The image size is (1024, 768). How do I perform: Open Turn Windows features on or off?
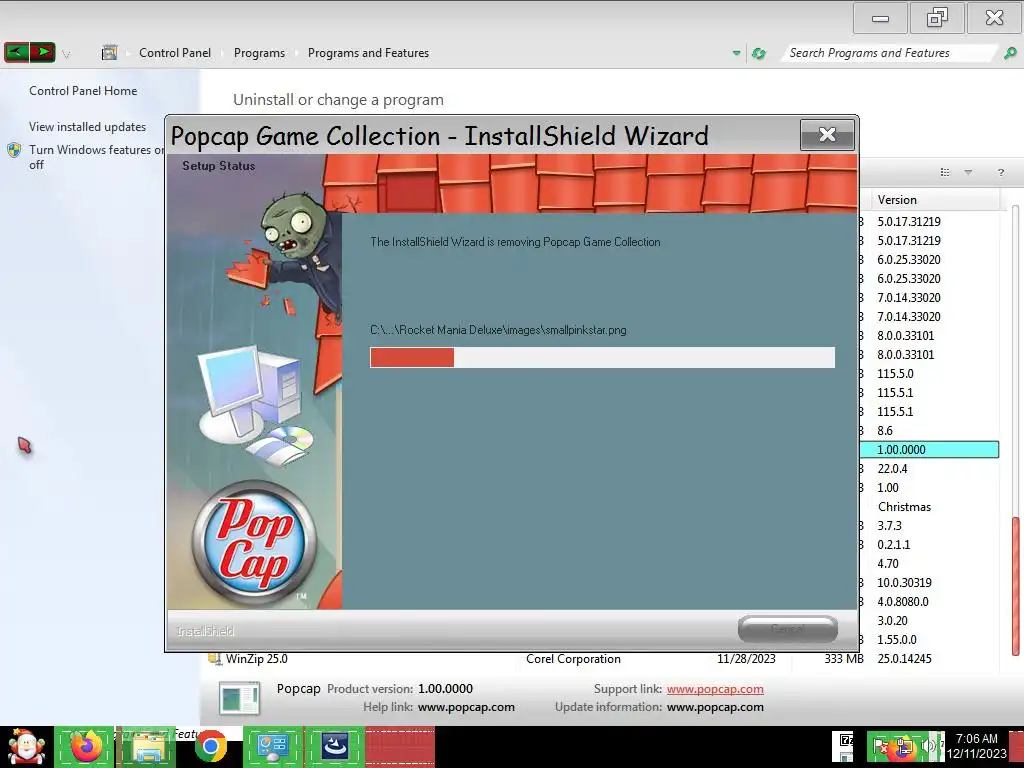tap(95, 157)
